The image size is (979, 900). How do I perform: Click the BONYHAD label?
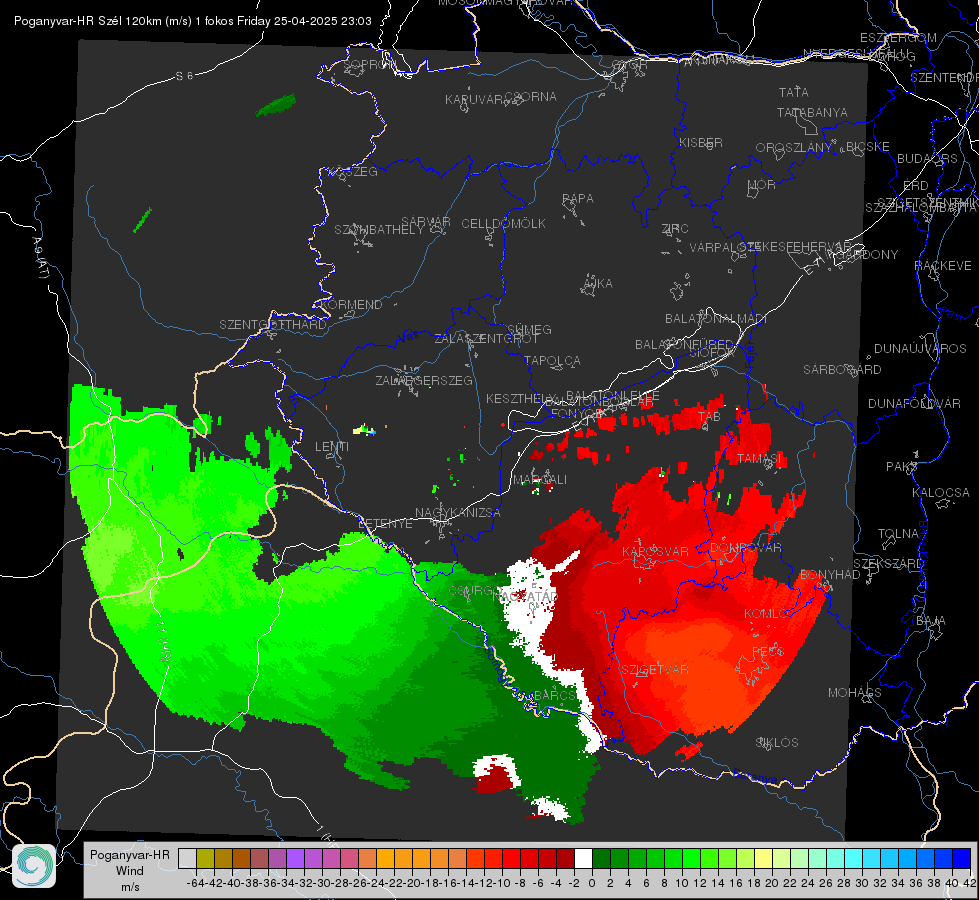(x=830, y=575)
